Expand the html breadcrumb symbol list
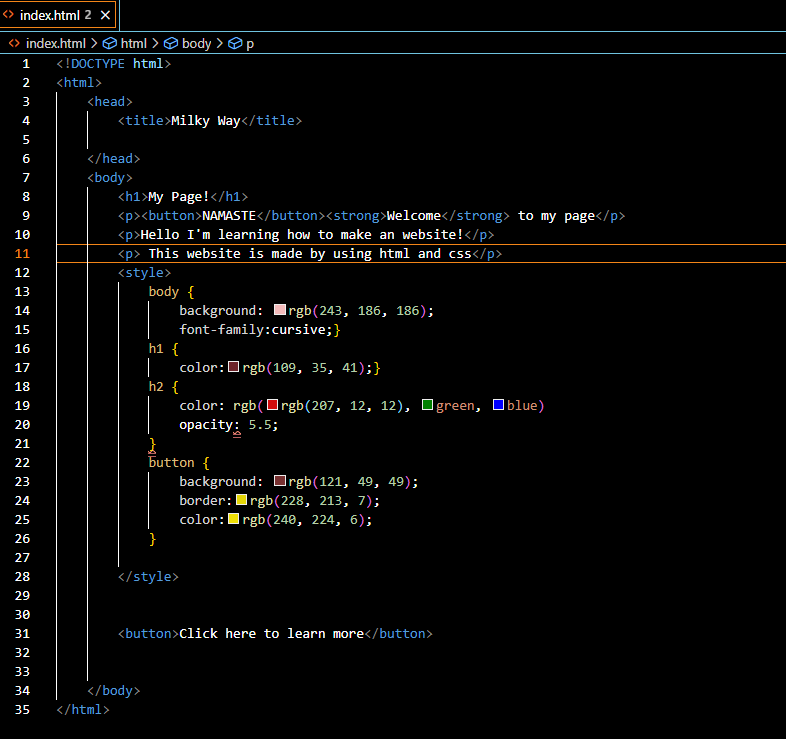This screenshot has width=786, height=739. click(133, 43)
